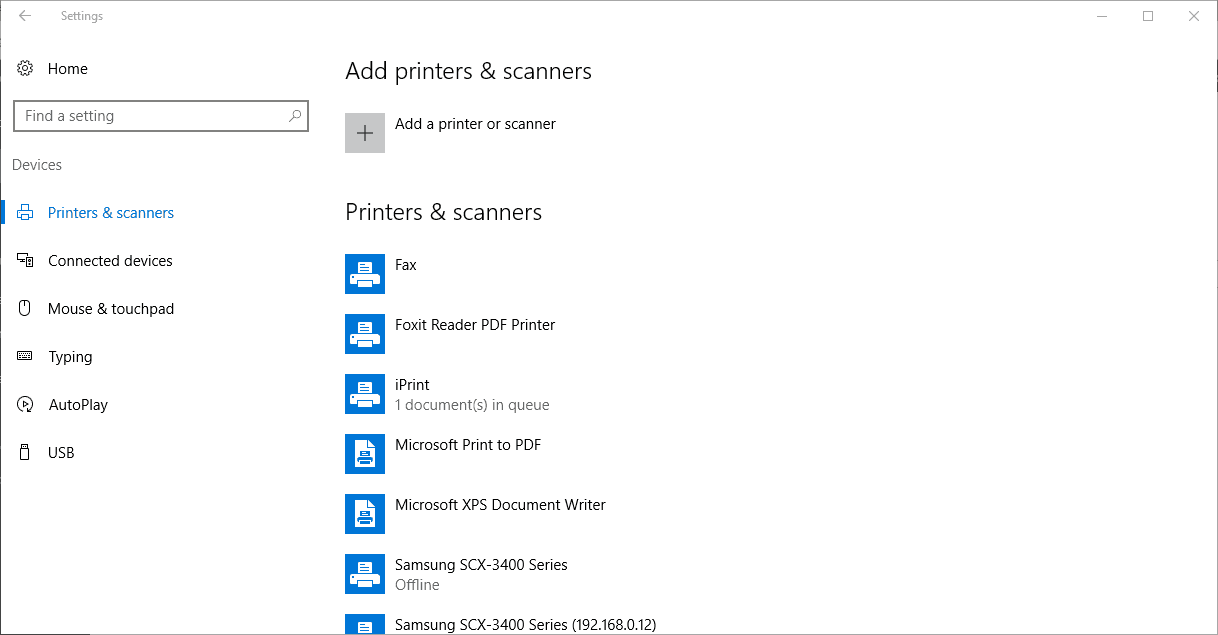Focus the Find a setting search box

click(161, 116)
